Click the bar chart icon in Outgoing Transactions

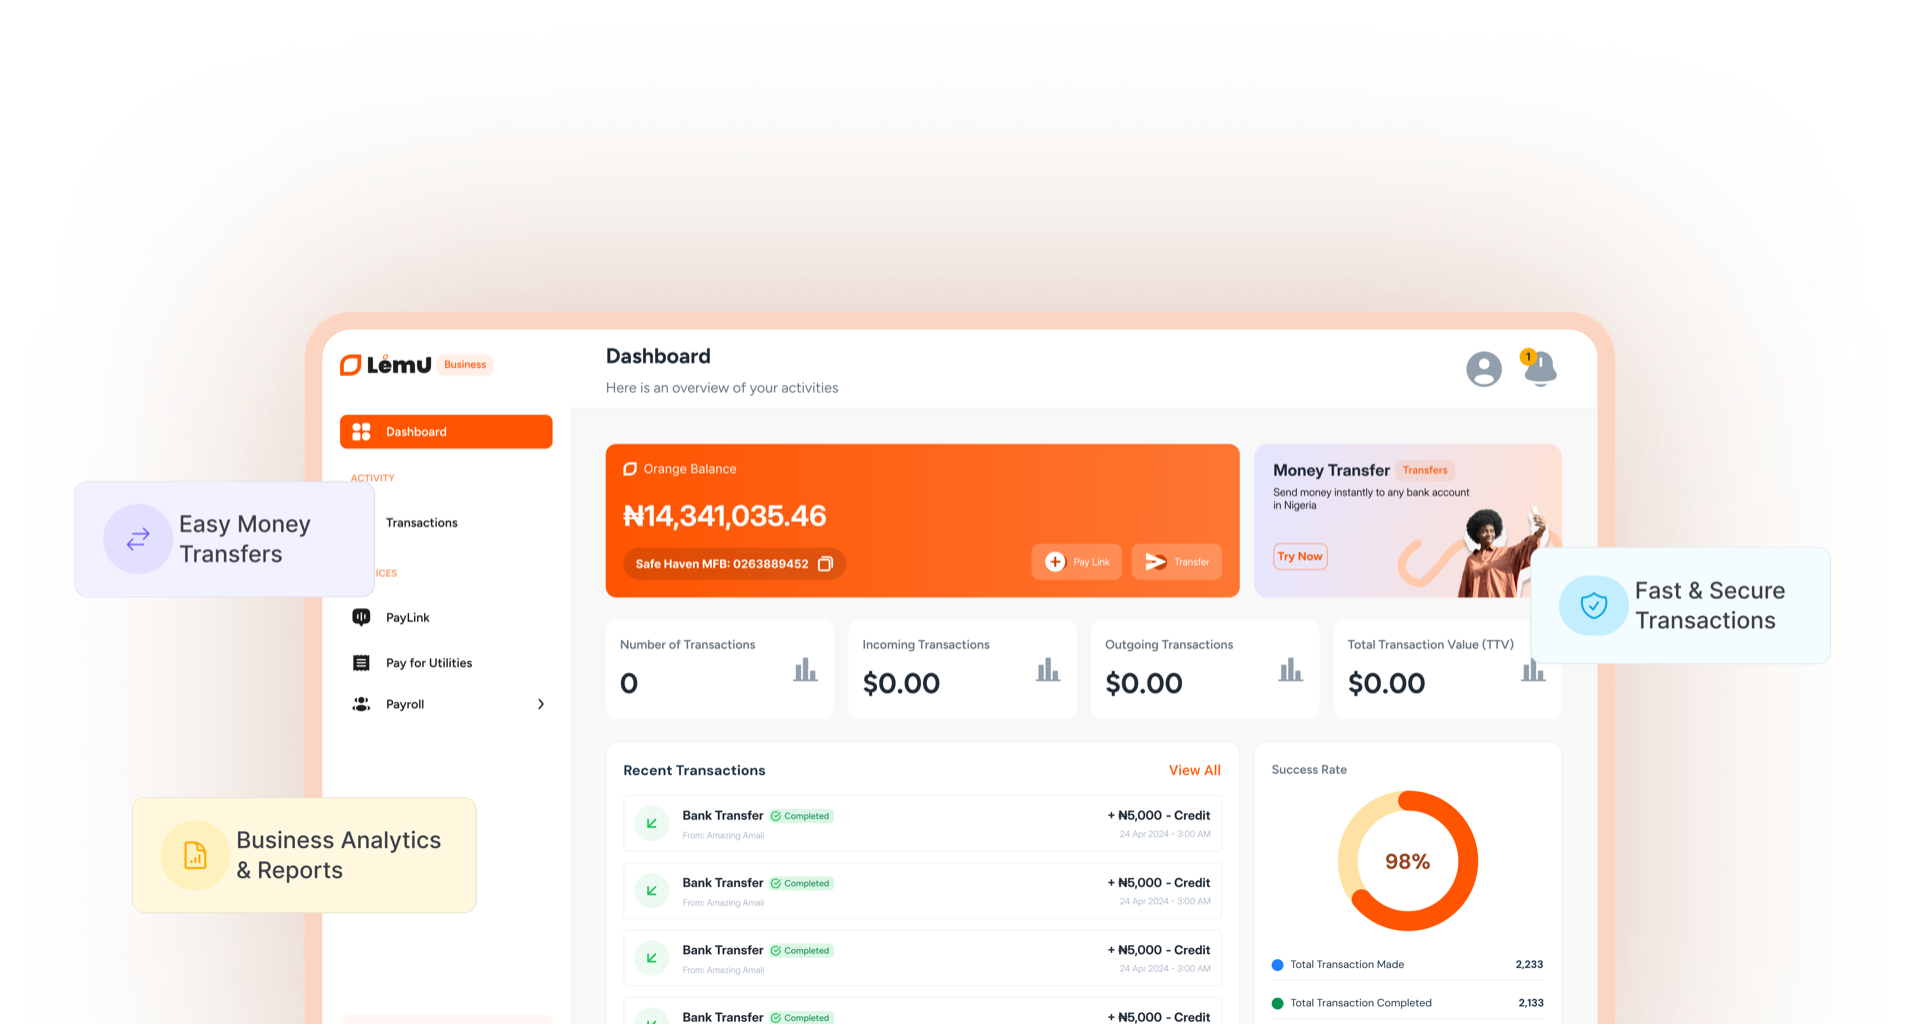1290,670
